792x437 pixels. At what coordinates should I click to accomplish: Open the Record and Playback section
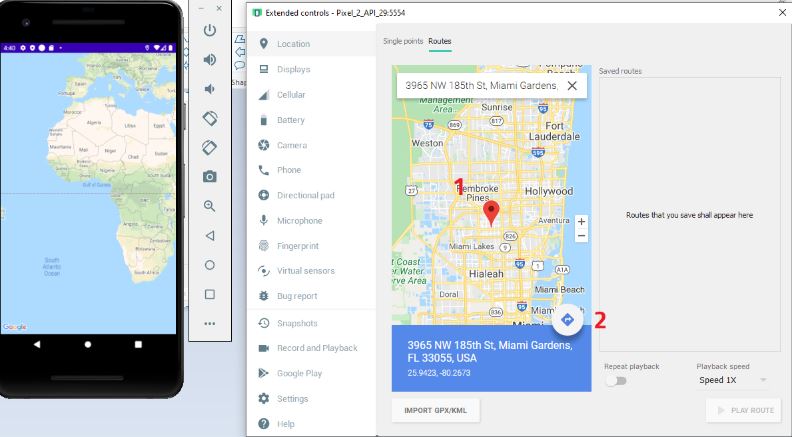point(311,348)
